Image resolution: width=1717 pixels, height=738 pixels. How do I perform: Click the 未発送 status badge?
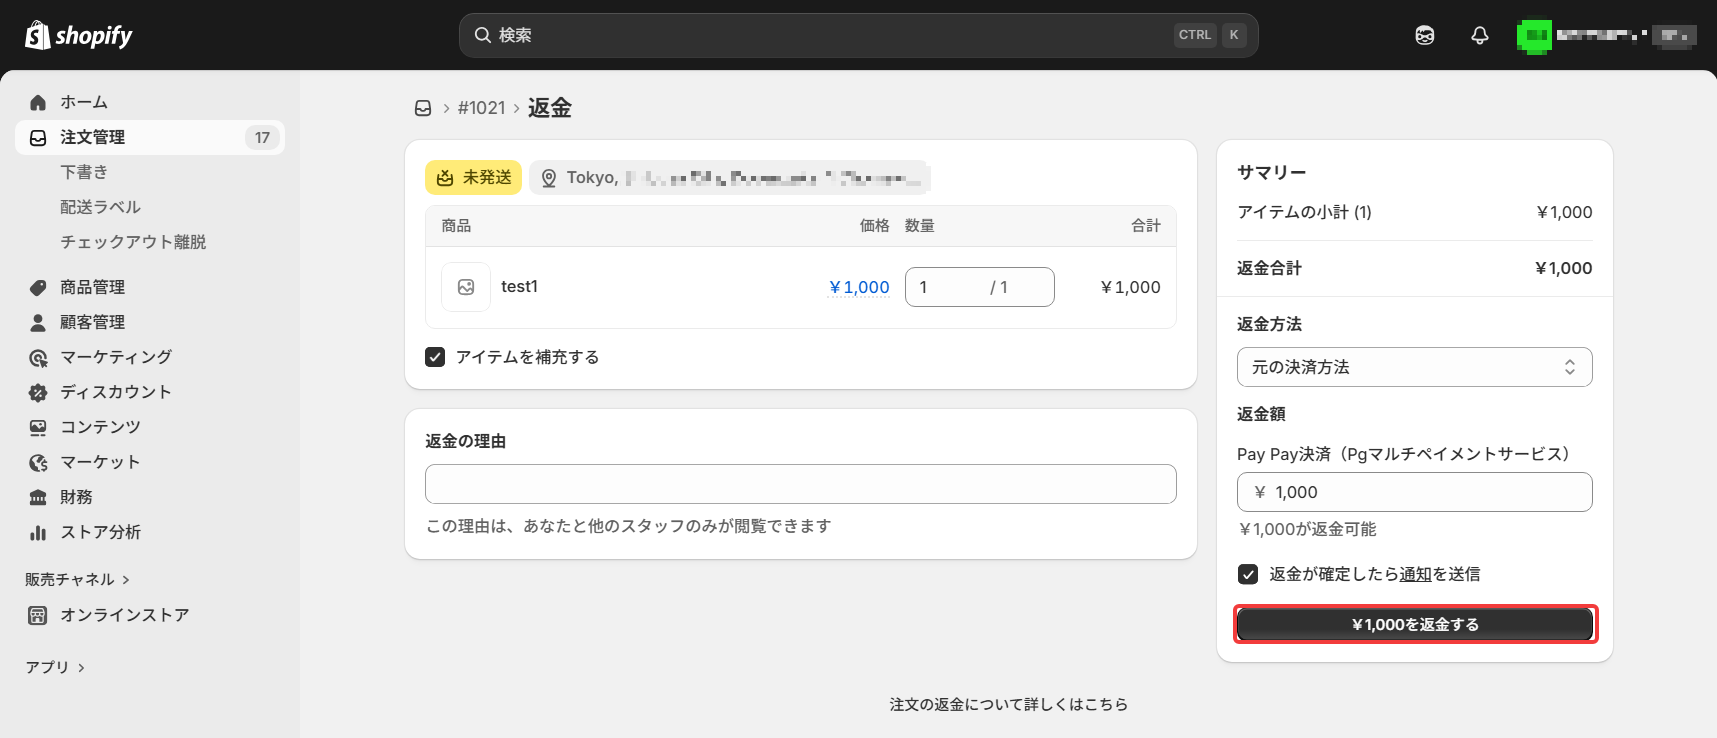(x=474, y=178)
